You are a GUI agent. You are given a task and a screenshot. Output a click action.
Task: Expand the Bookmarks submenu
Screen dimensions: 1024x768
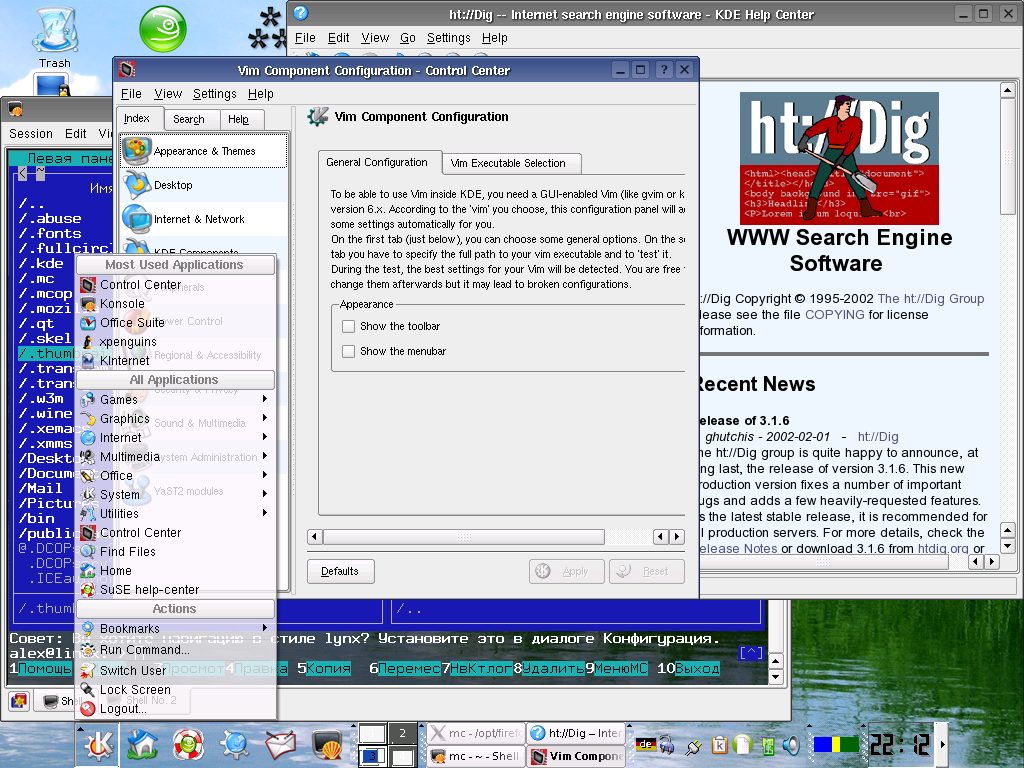click(x=176, y=628)
